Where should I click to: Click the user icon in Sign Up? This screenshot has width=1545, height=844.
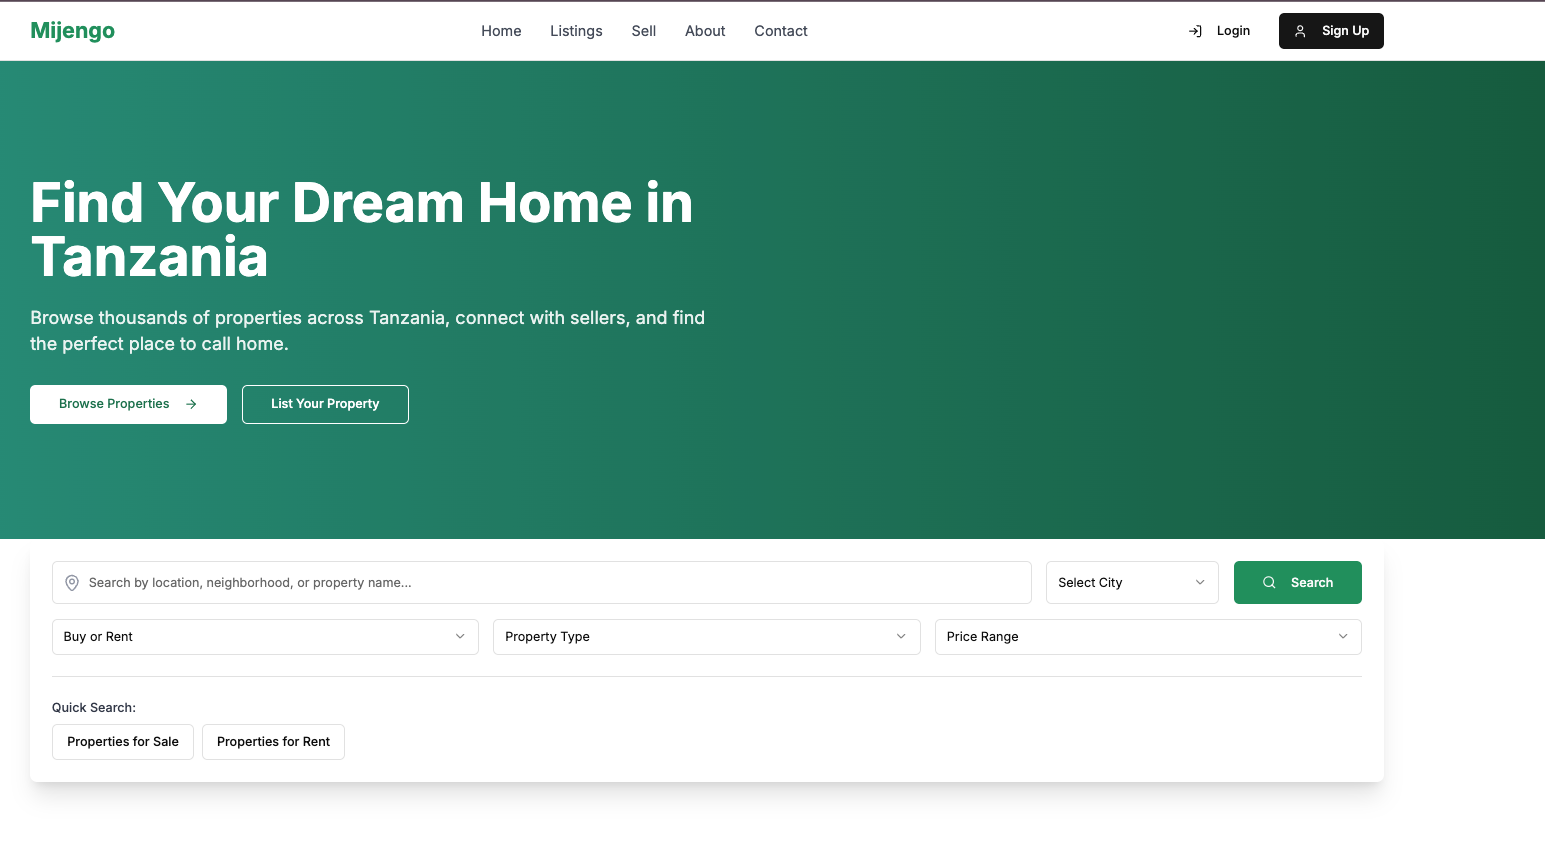point(1300,31)
